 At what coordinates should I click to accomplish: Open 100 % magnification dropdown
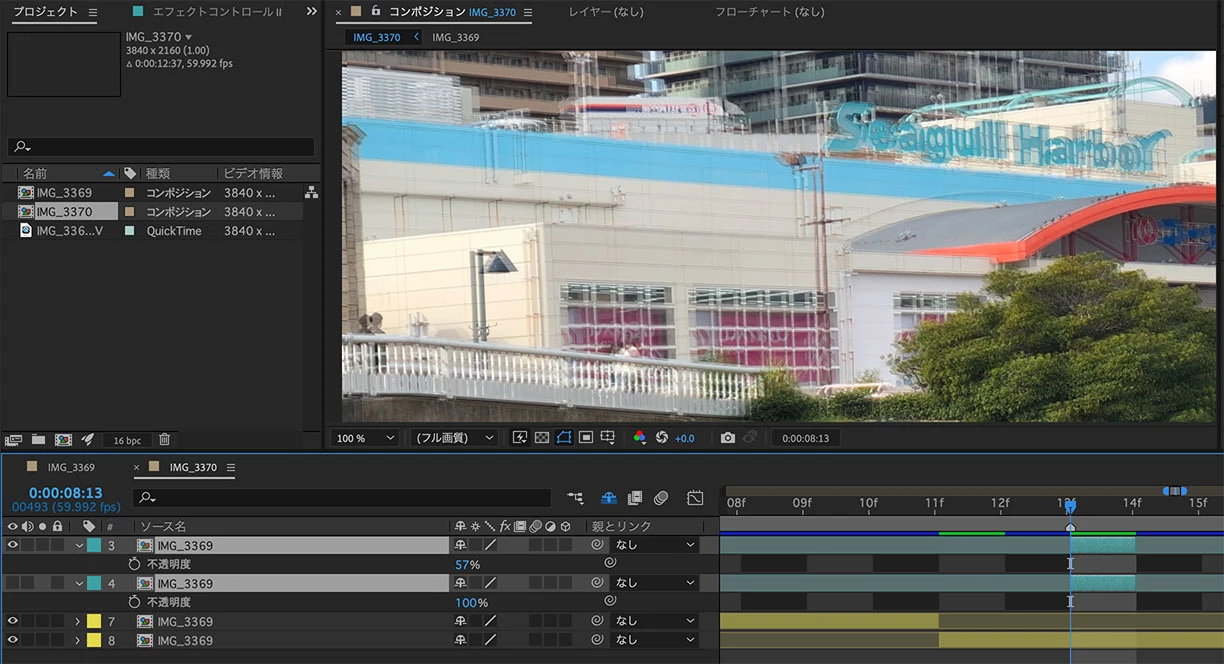[x=364, y=438]
